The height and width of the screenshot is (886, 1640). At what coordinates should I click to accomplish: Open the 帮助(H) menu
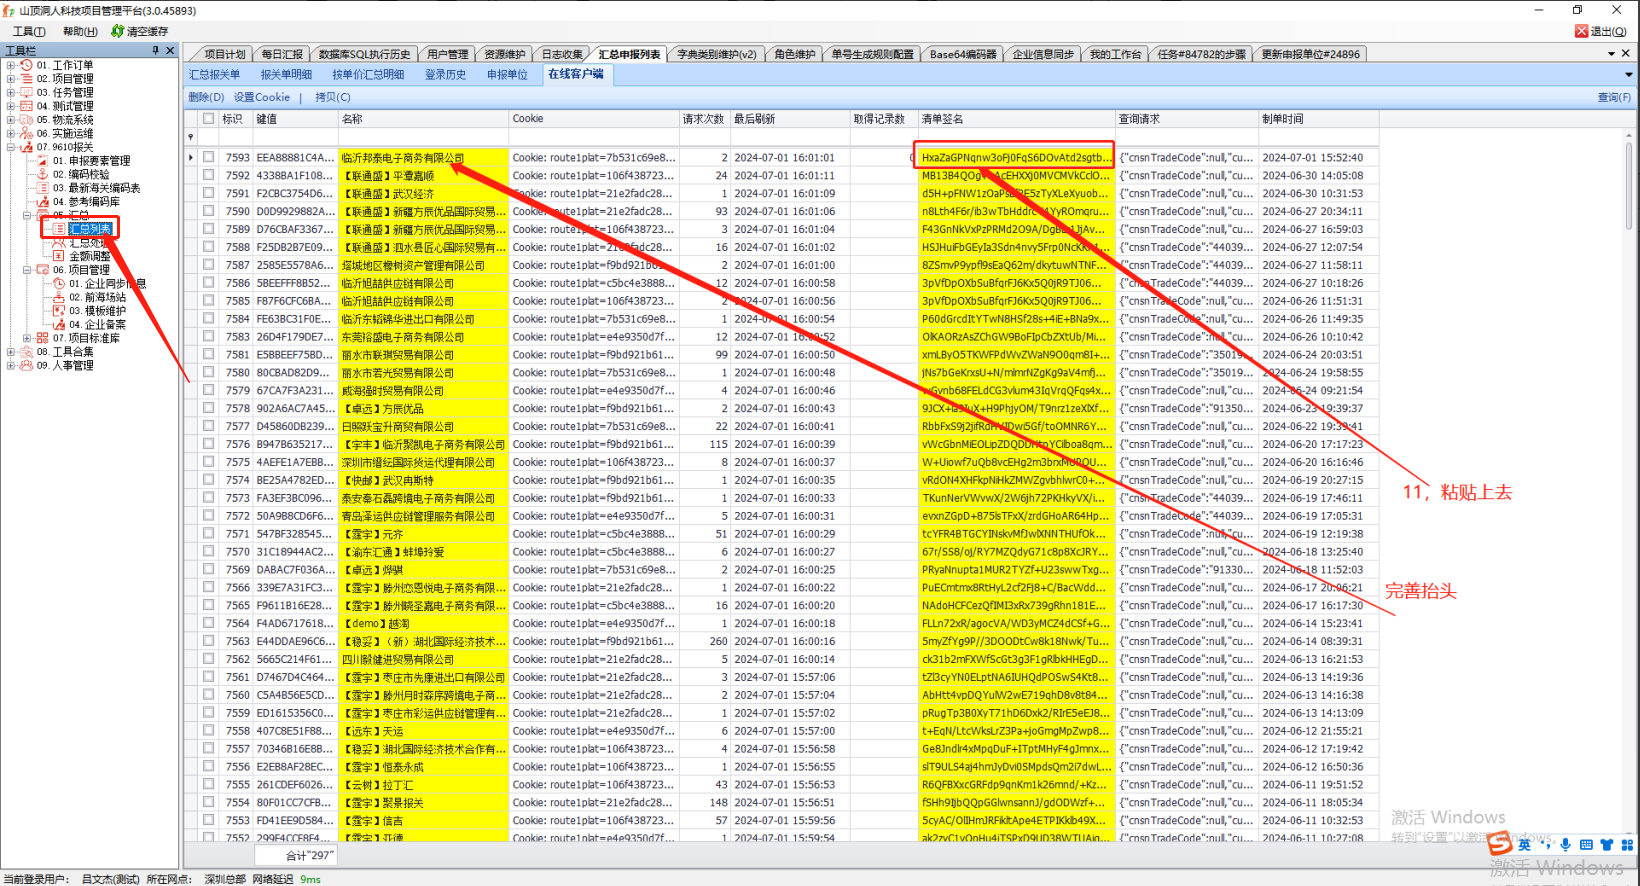(80, 31)
